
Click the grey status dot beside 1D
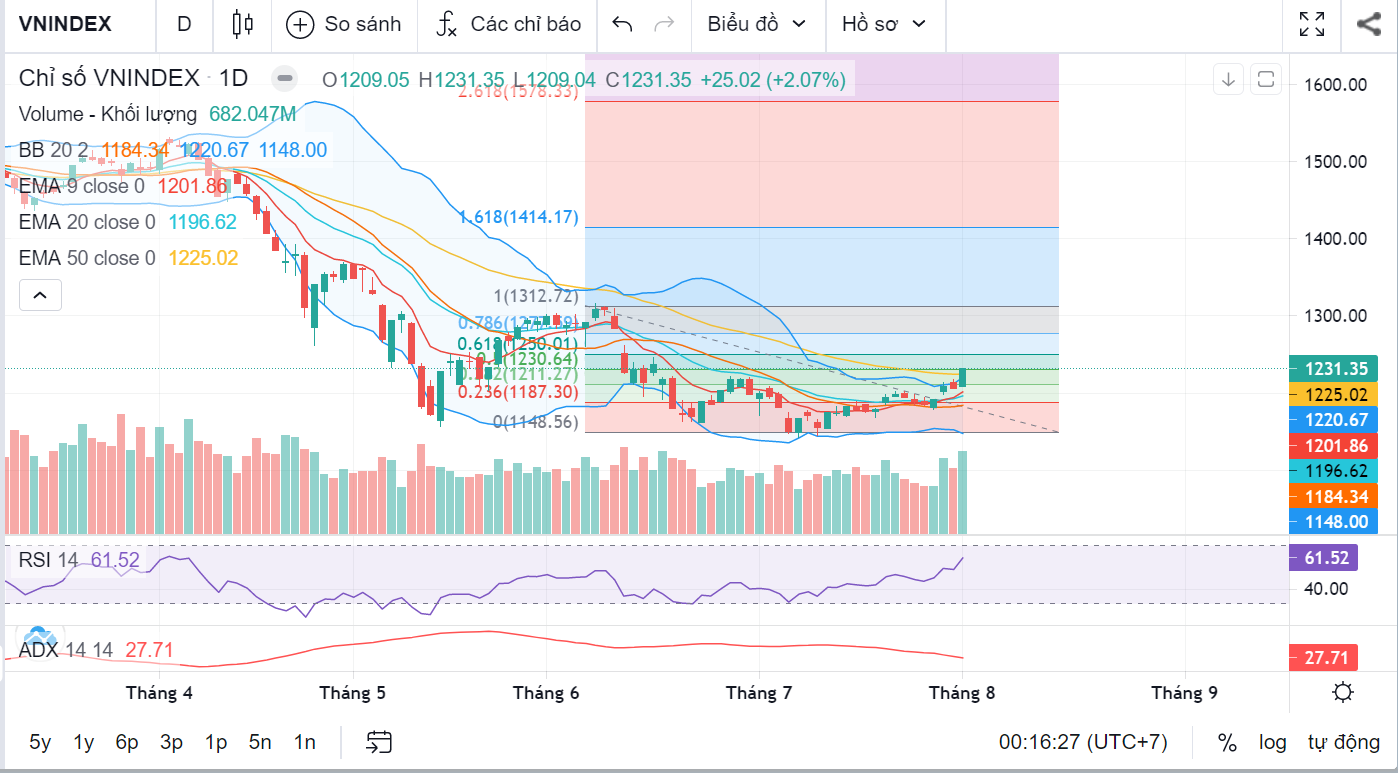click(285, 78)
